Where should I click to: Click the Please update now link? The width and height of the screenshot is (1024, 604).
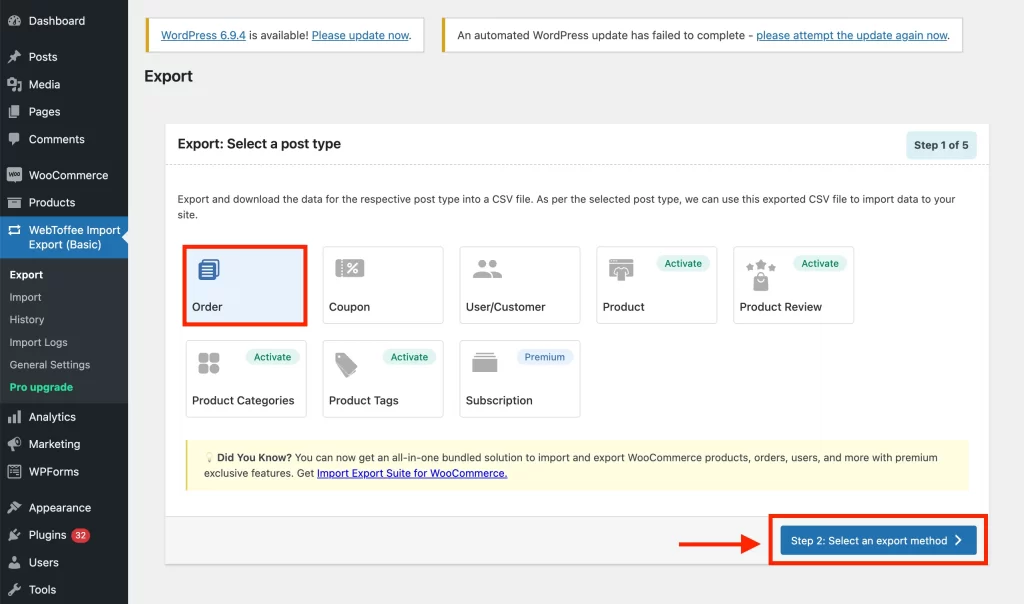point(362,34)
